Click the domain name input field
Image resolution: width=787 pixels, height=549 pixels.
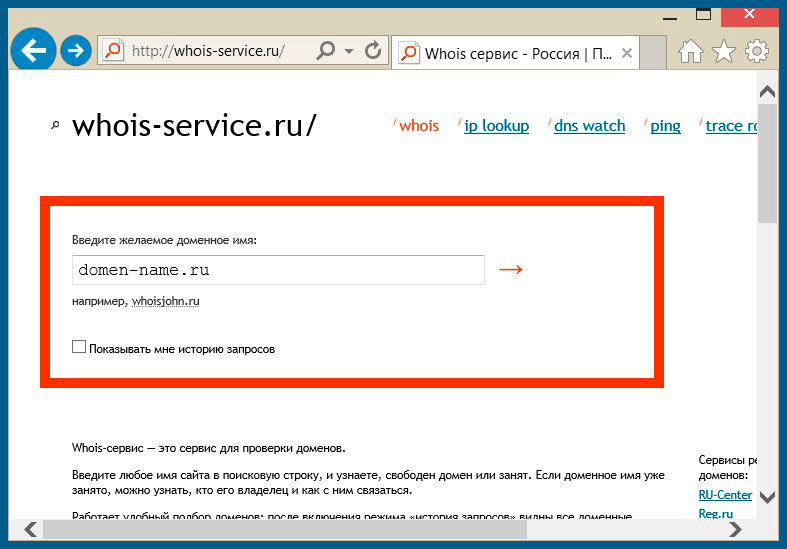(x=278, y=270)
